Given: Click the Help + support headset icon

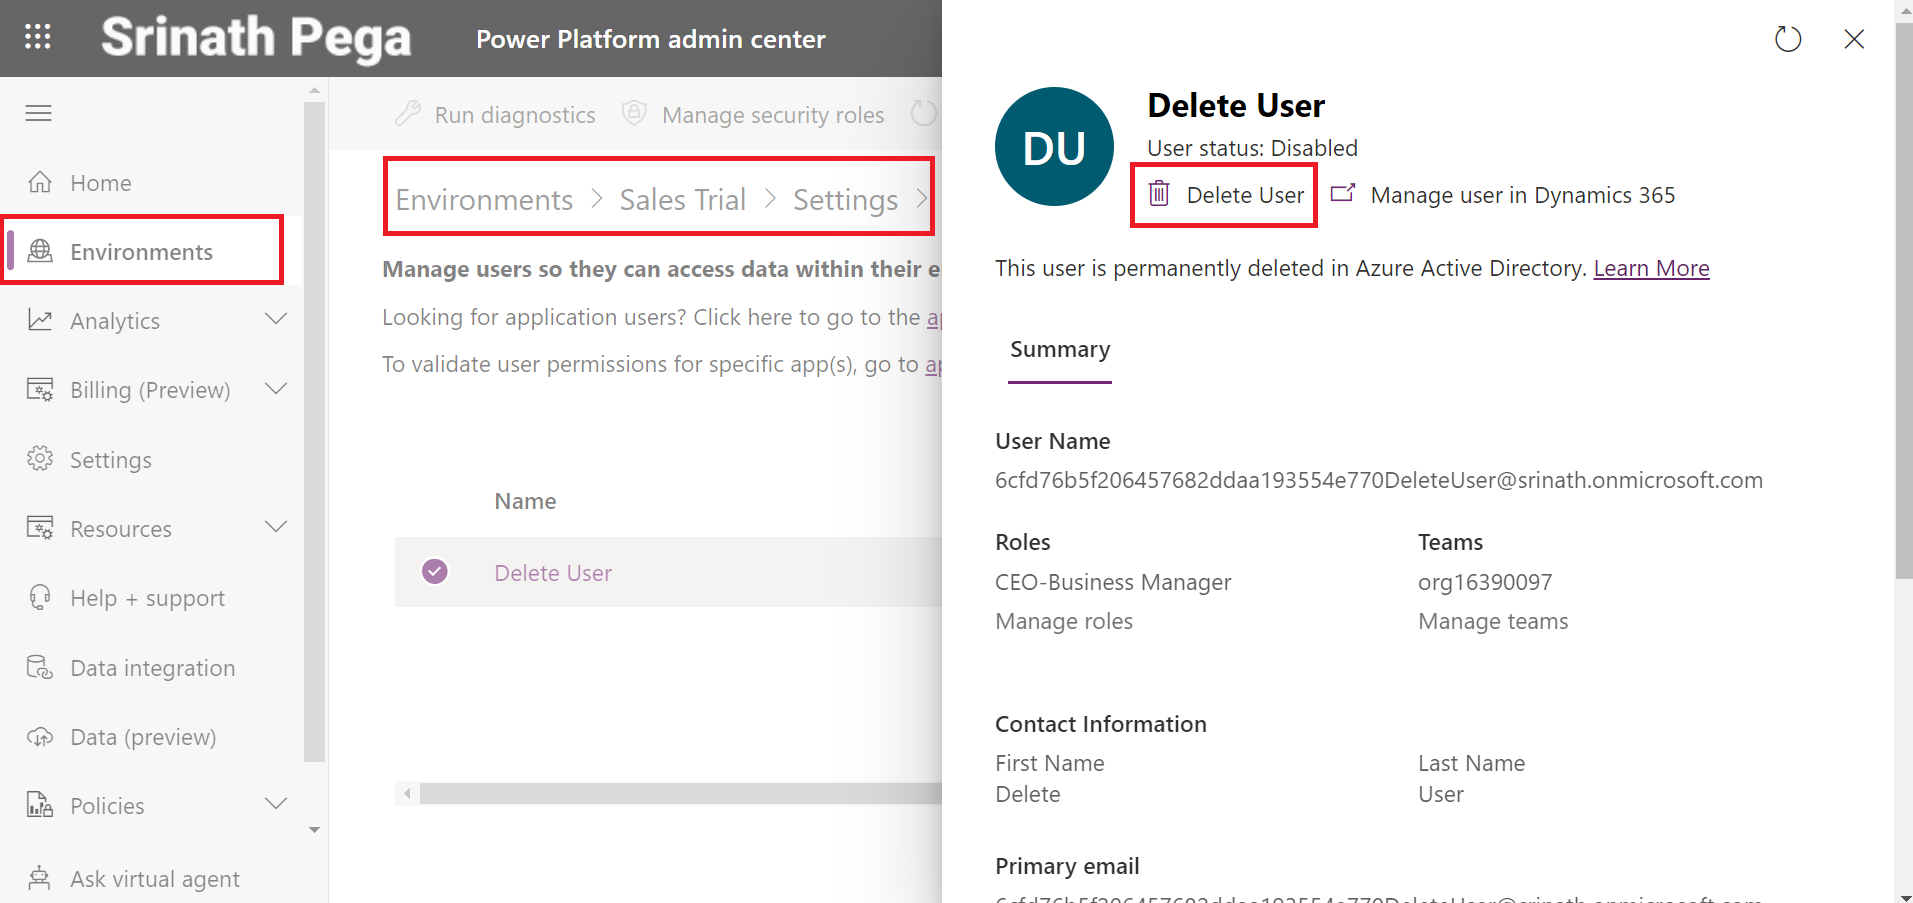Looking at the screenshot, I should (x=40, y=597).
